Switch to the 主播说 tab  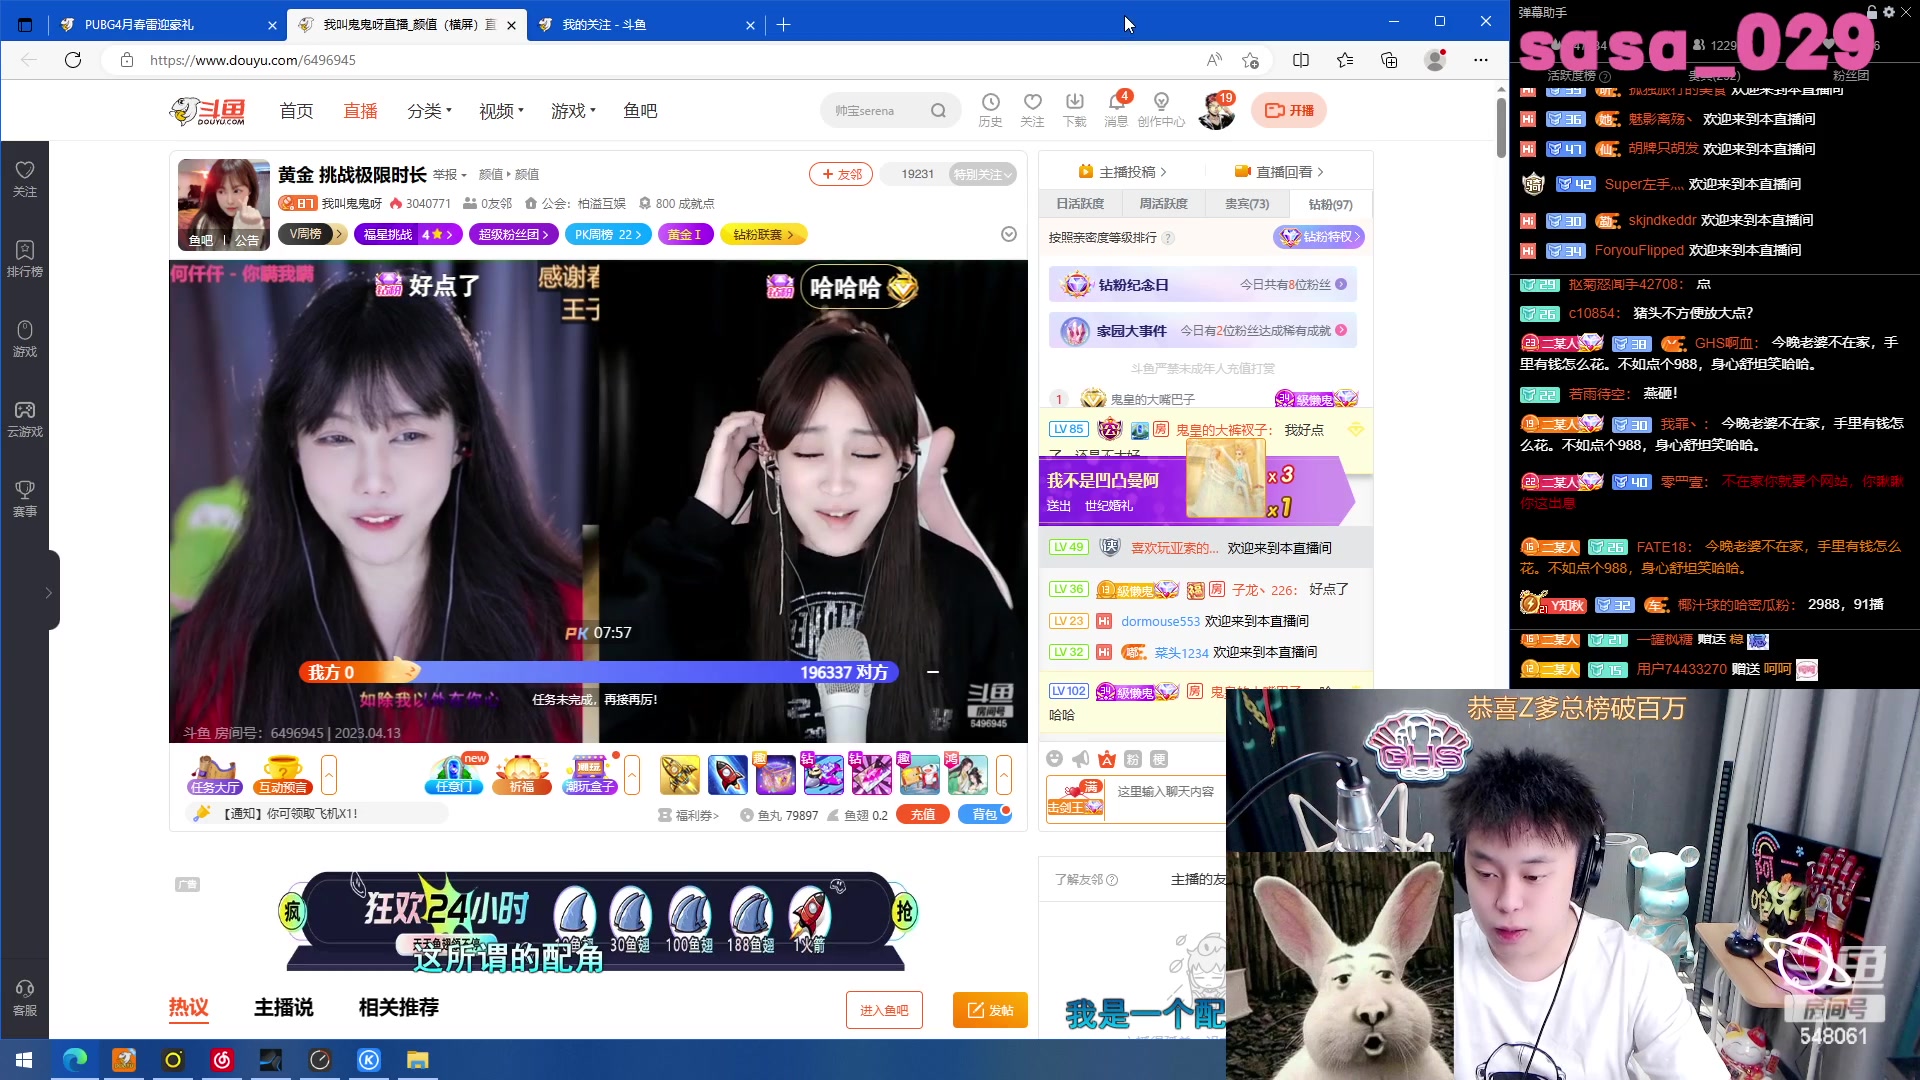point(283,1007)
